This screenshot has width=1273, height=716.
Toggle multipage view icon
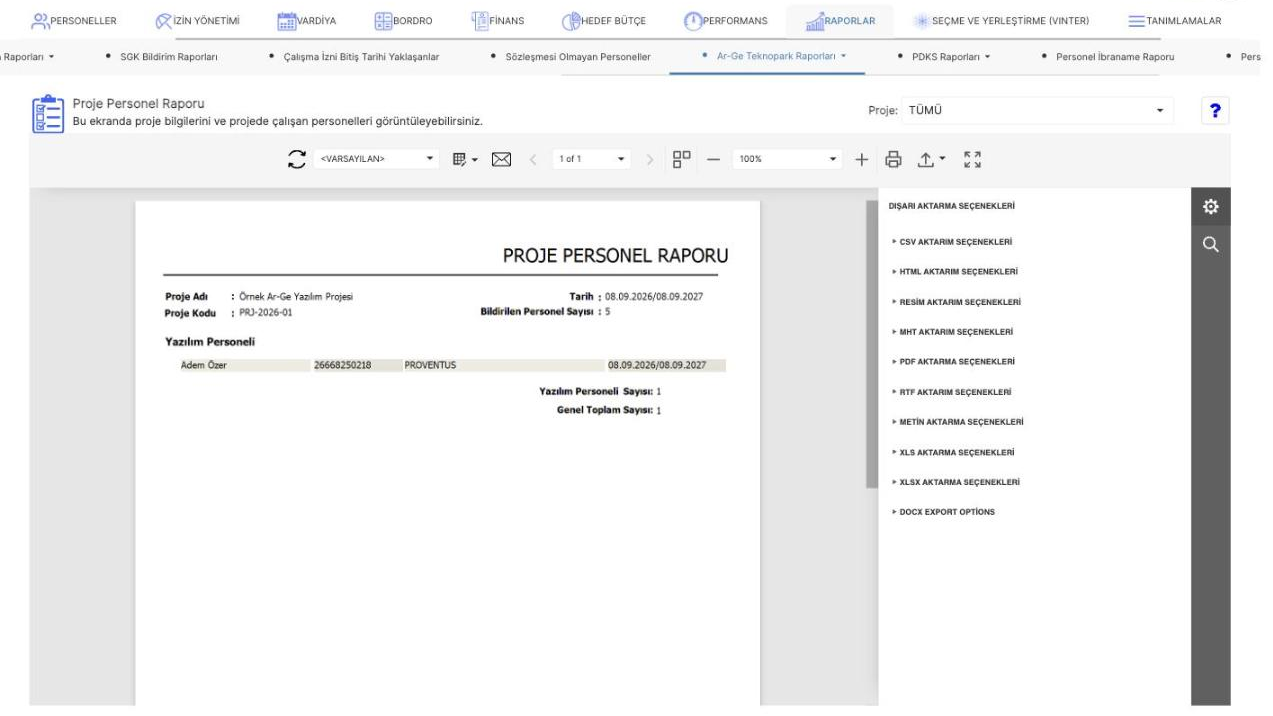(x=682, y=159)
